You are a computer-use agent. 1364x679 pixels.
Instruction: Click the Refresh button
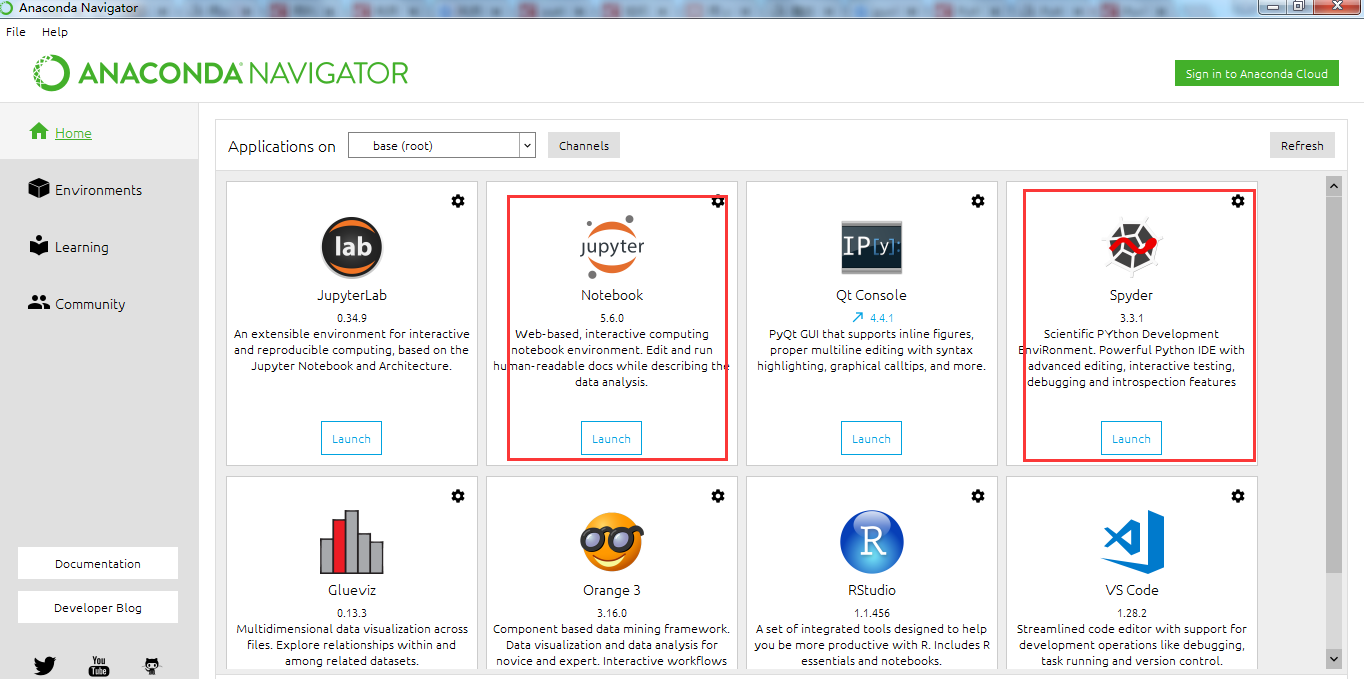[x=1302, y=145]
